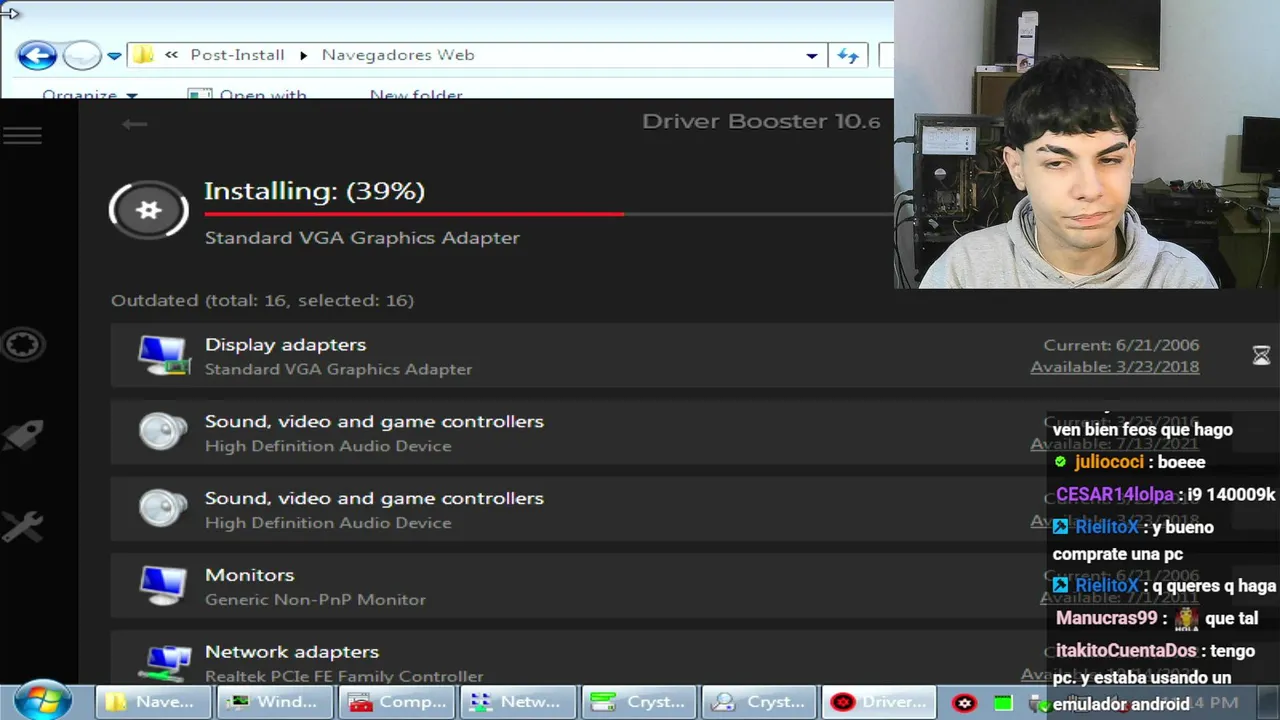Open the Organize menu dropdown

(90, 93)
